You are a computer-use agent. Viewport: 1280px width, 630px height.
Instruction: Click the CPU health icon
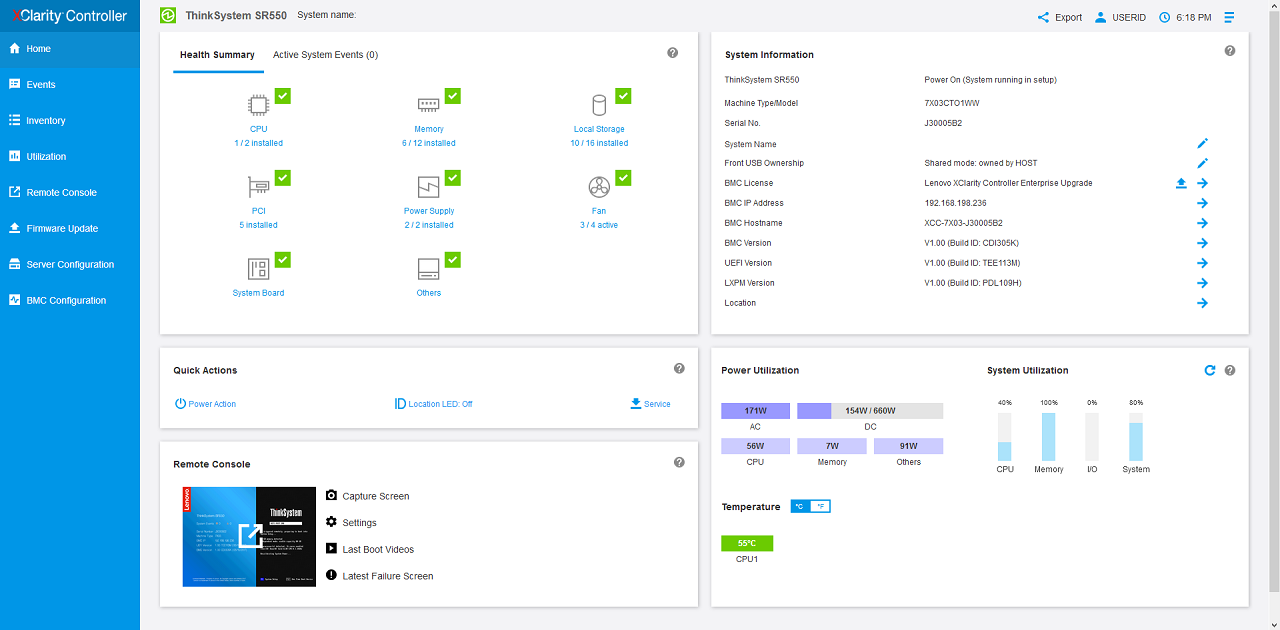(258, 105)
